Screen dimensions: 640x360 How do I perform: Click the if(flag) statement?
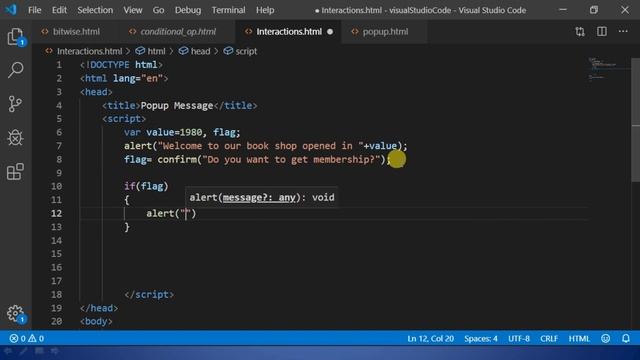point(146,186)
